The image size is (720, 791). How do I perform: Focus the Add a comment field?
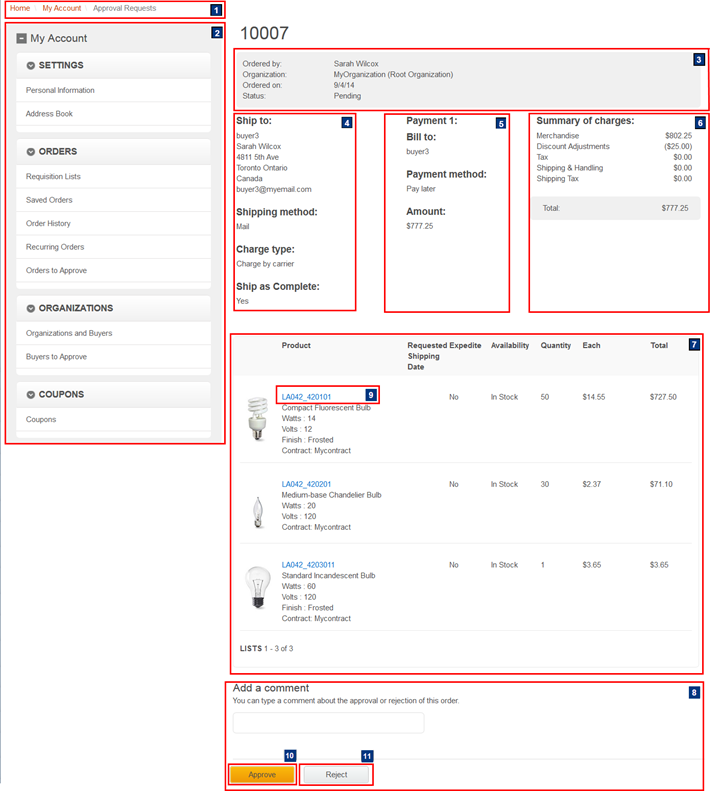coord(328,723)
